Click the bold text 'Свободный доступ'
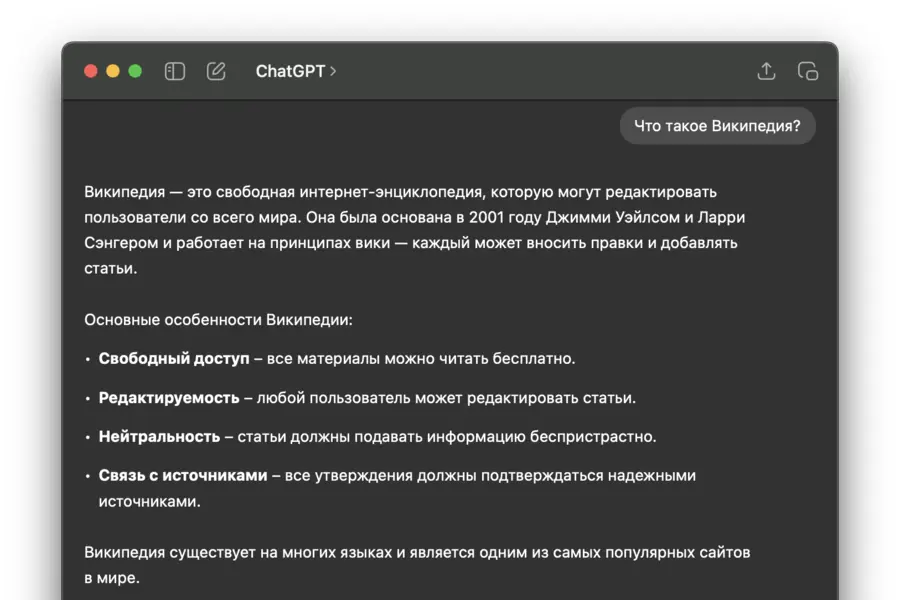The width and height of the screenshot is (900, 600). coord(174,358)
